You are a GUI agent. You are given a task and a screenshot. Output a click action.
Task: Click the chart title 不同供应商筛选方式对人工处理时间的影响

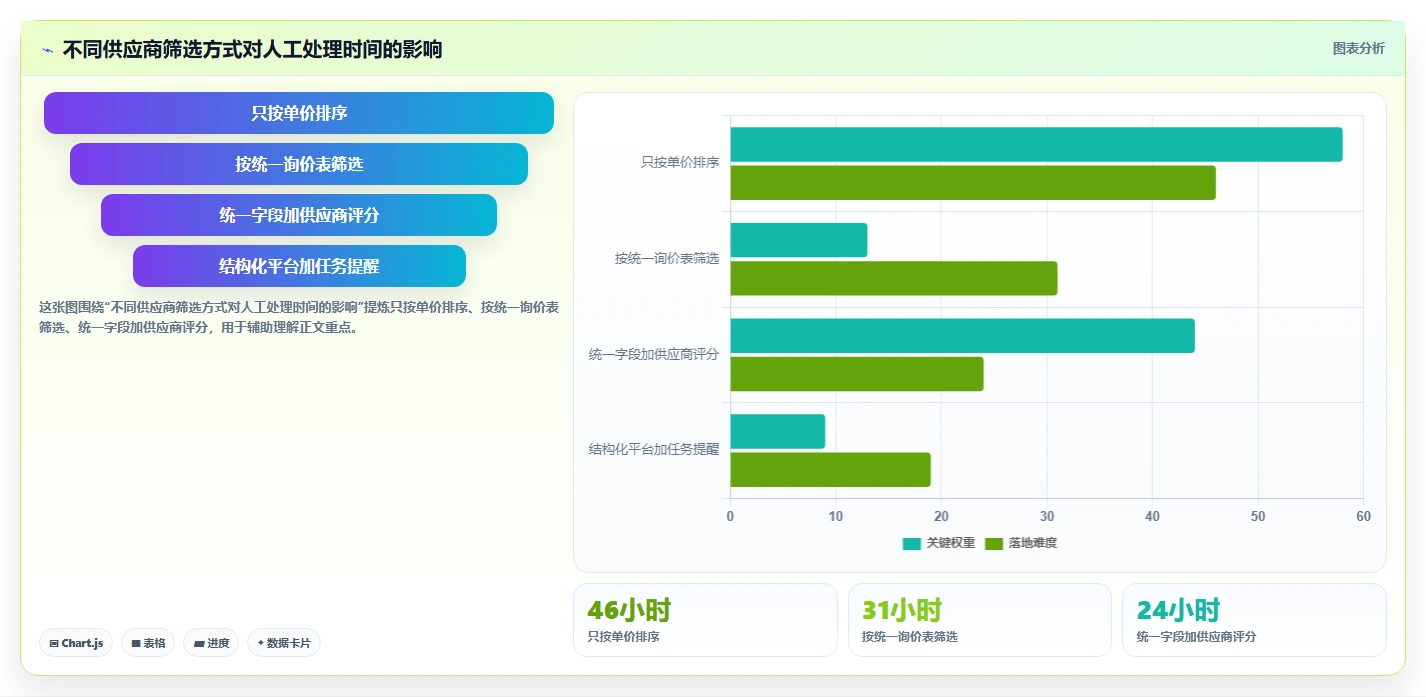tap(252, 49)
